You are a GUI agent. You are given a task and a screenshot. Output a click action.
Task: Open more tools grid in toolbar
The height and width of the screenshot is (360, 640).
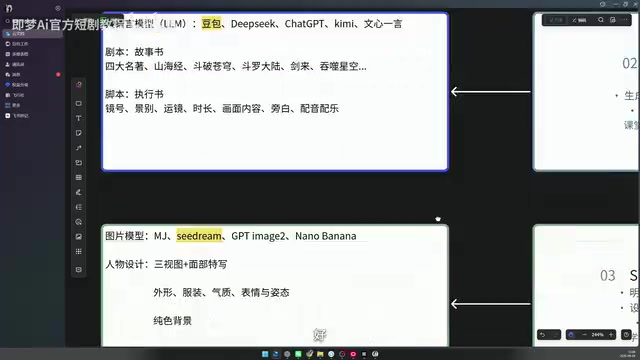[x=79, y=251]
